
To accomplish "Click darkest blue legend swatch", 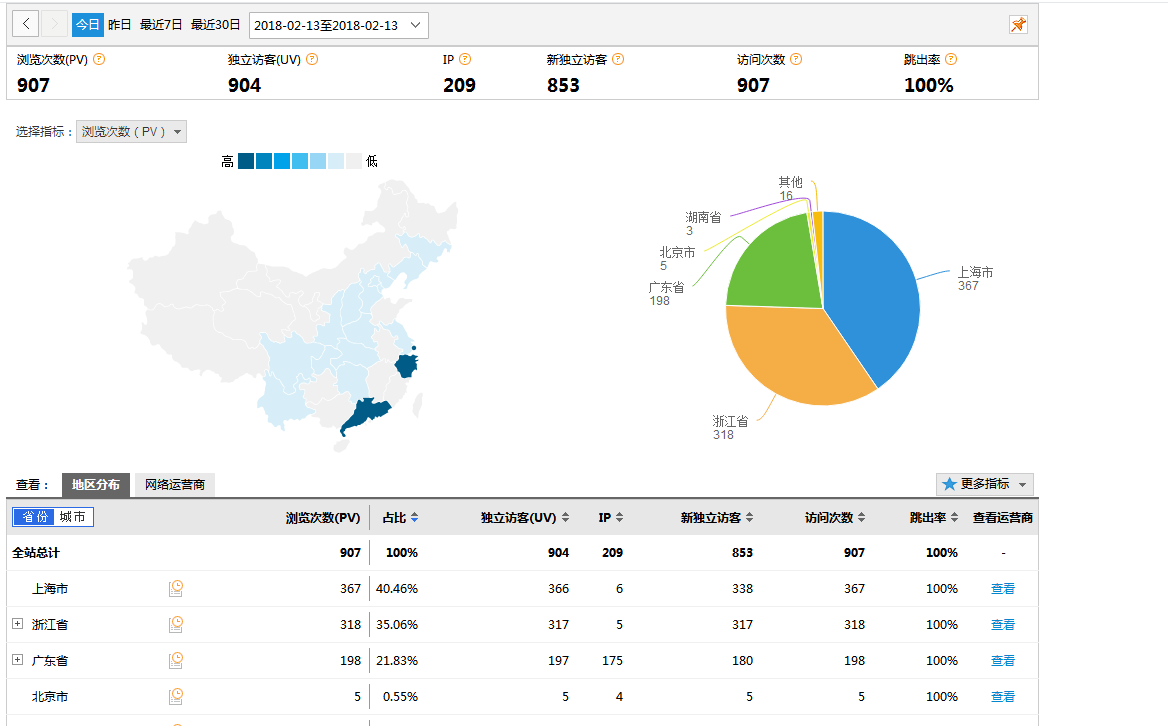I will click(246, 161).
